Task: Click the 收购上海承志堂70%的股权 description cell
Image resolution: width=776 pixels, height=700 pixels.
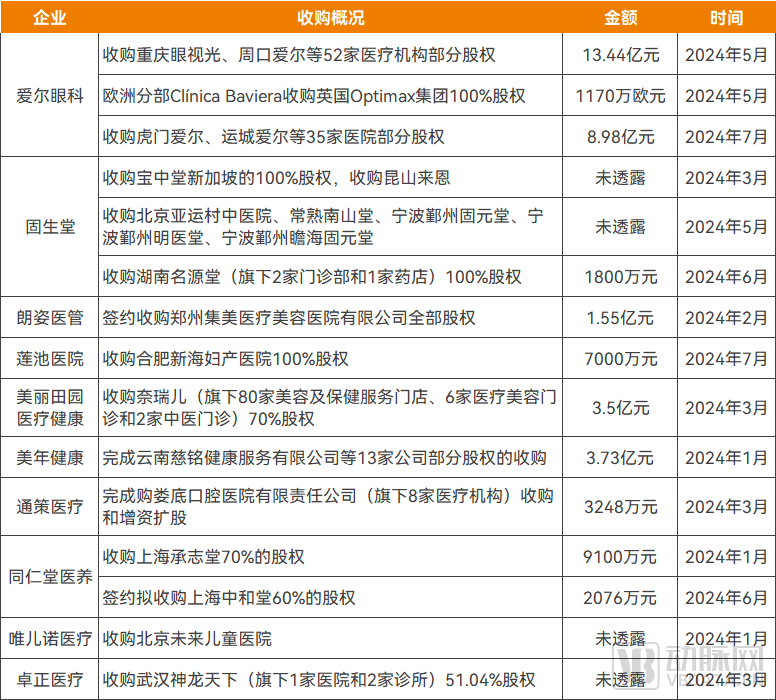Action: [x=204, y=556]
